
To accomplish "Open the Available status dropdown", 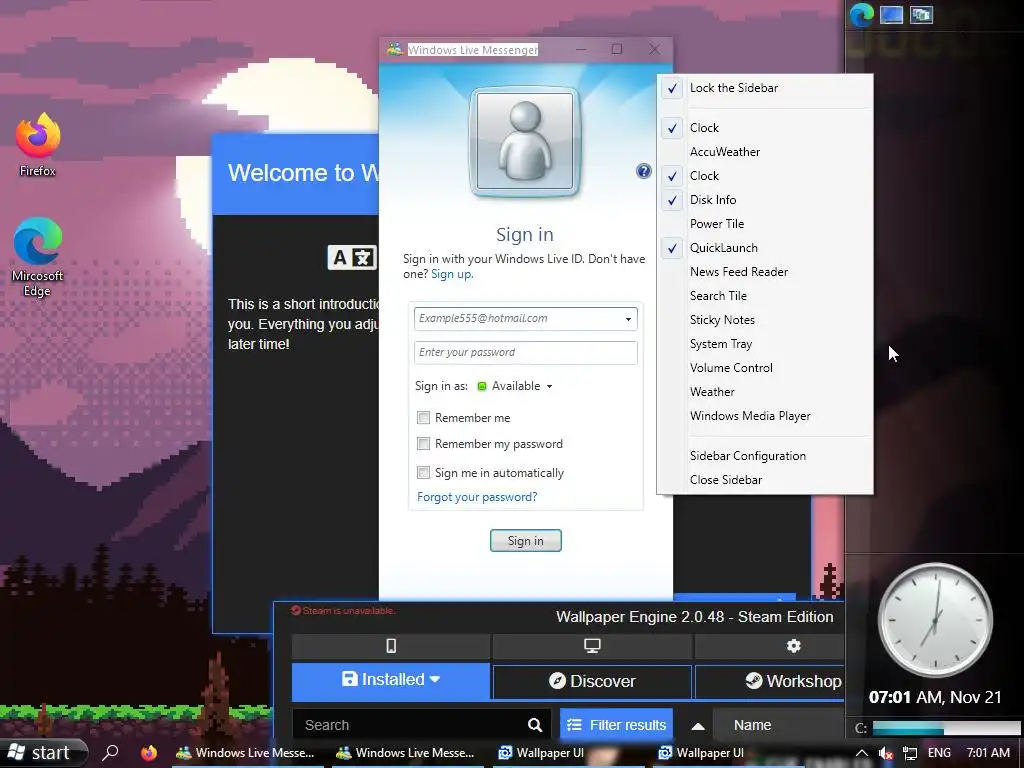I will (x=516, y=386).
